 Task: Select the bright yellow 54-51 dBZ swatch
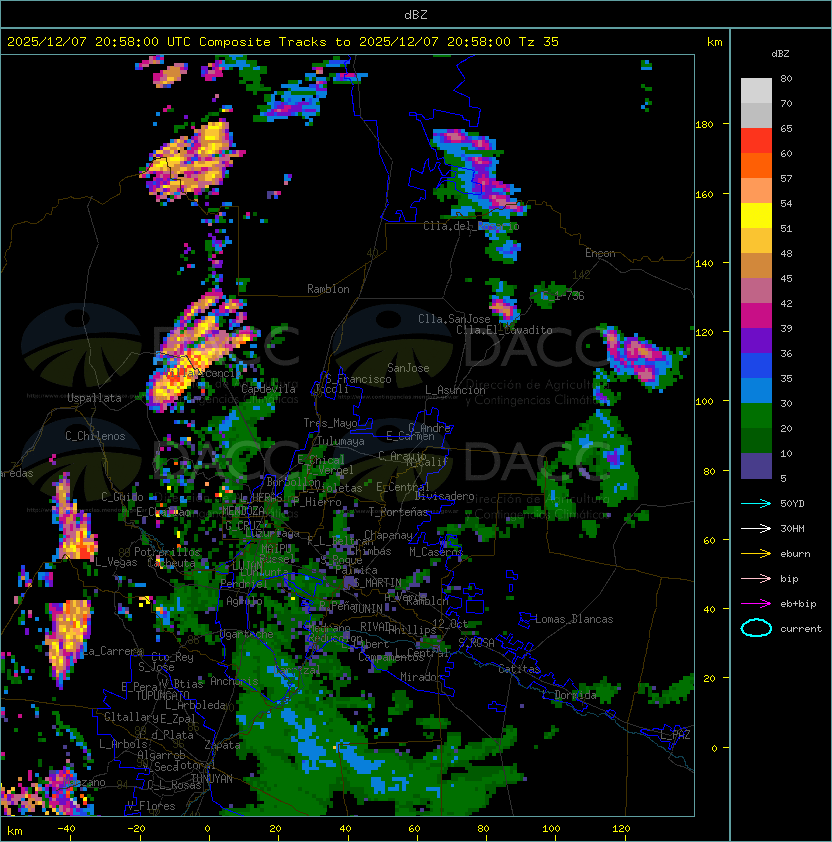pyautogui.click(x=756, y=216)
